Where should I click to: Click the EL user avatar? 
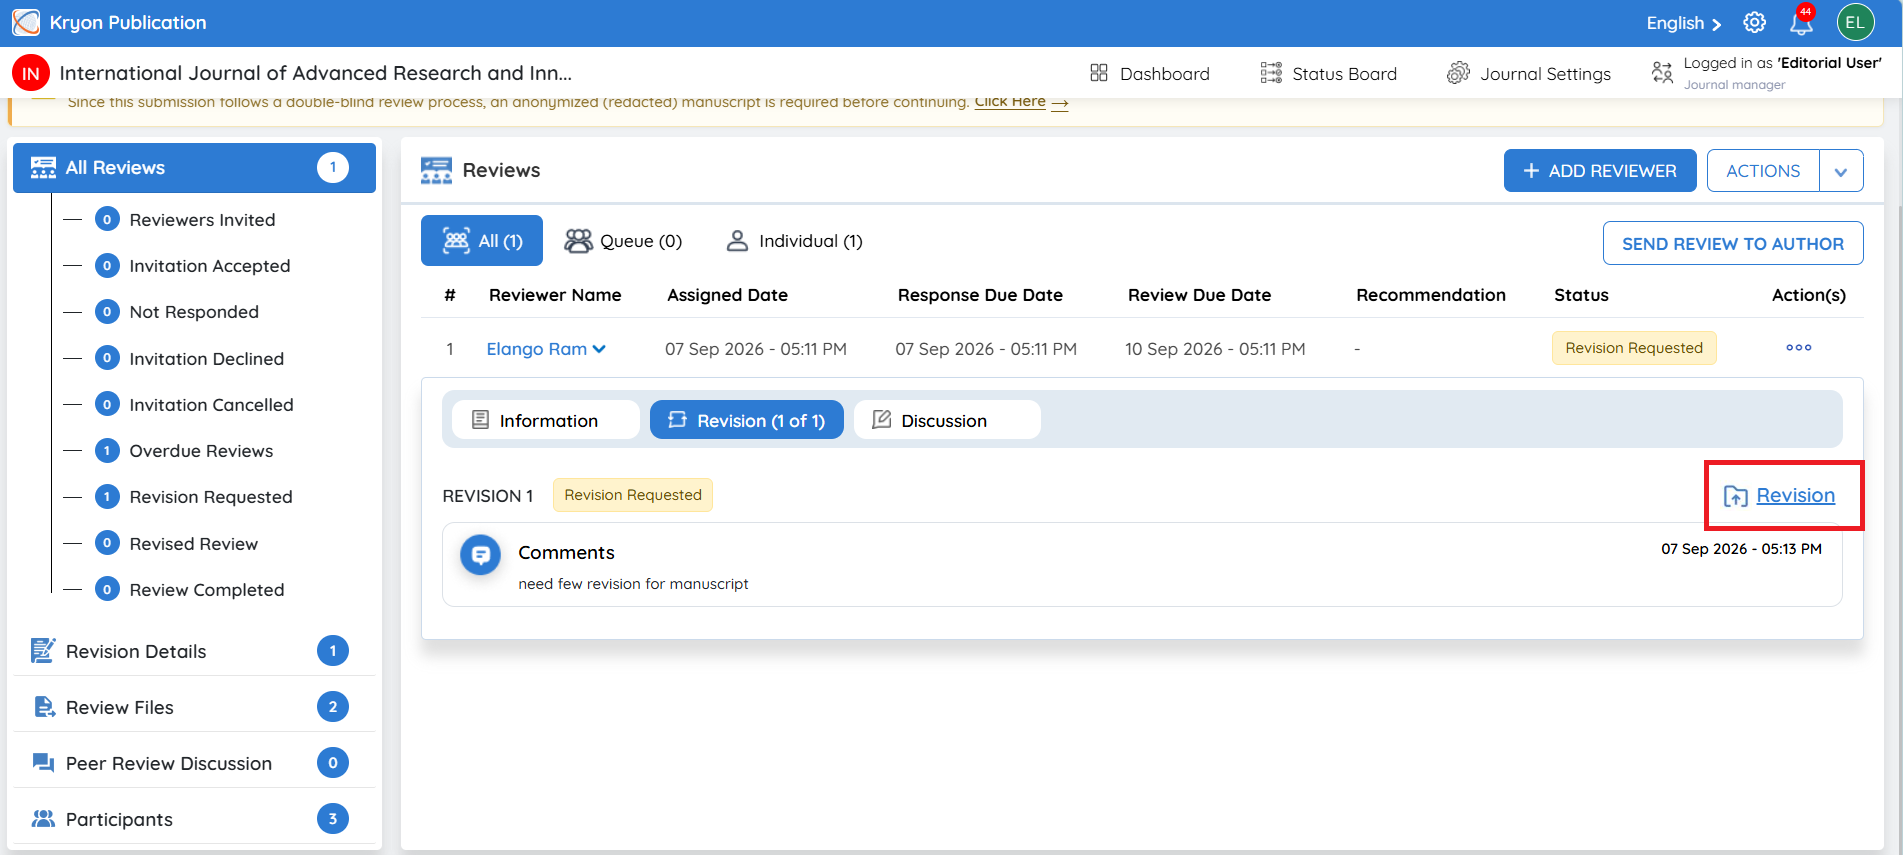pos(1855,22)
